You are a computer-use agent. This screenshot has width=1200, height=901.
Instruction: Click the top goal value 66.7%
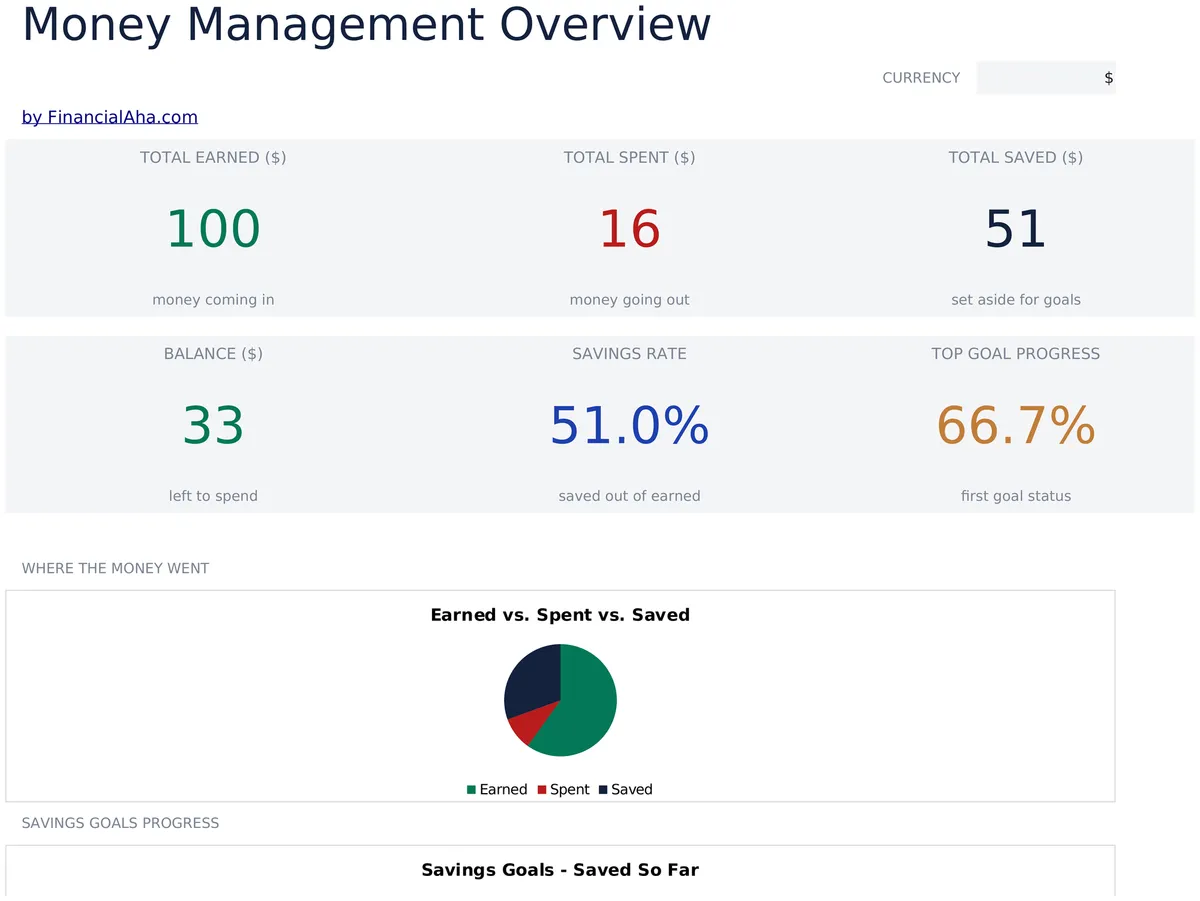(1016, 425)
